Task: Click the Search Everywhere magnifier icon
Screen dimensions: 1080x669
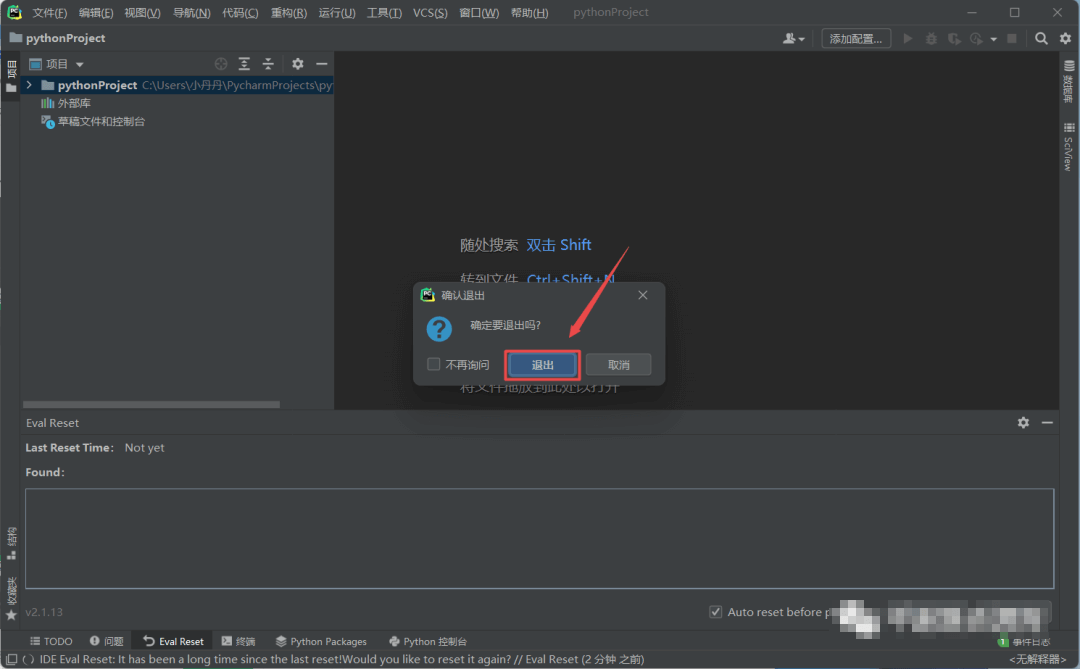Action: 1041,39
